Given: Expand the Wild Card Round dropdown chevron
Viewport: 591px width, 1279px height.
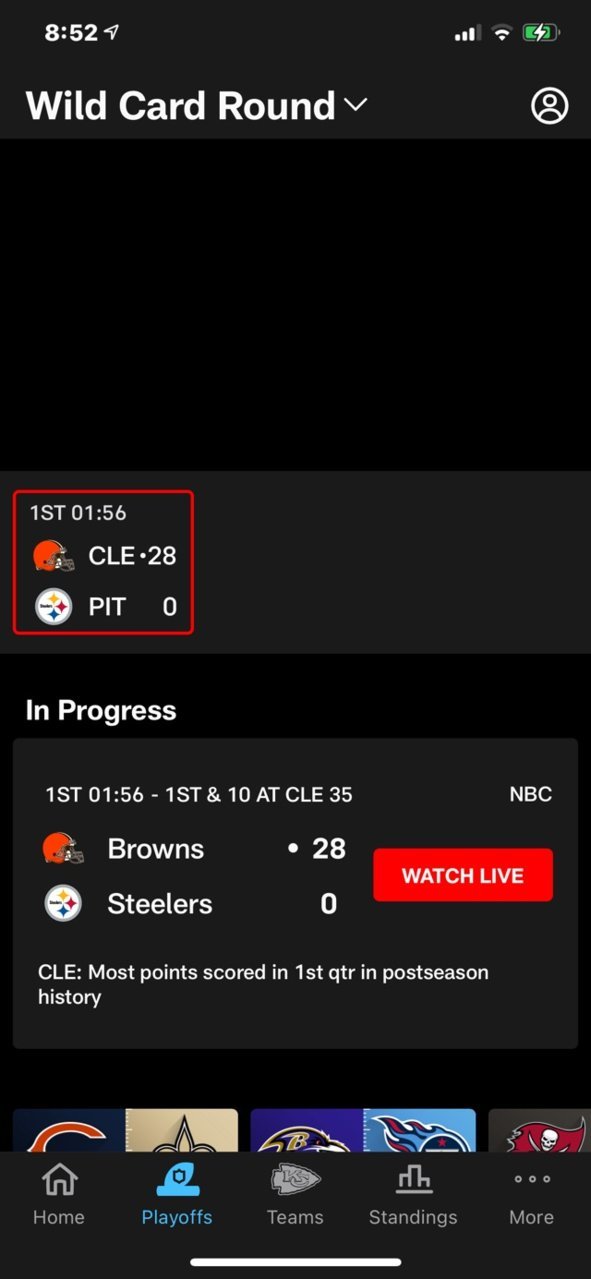Looking at the screenshot, I should (x=355, y=104).
